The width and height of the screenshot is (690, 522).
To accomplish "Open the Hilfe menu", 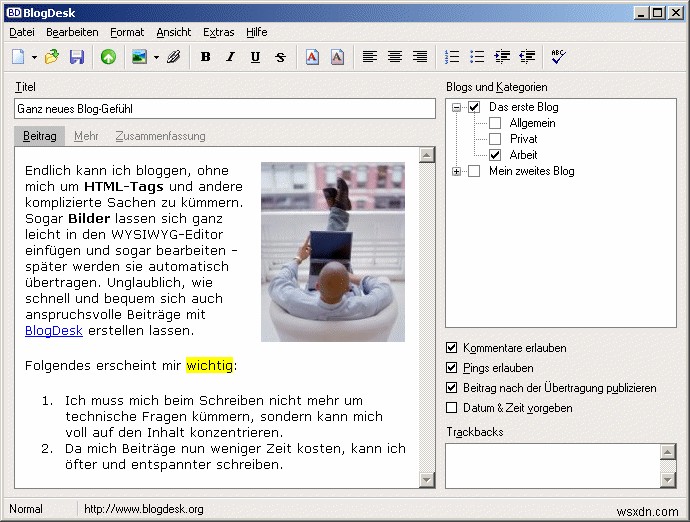I will (x=257, y=32).
